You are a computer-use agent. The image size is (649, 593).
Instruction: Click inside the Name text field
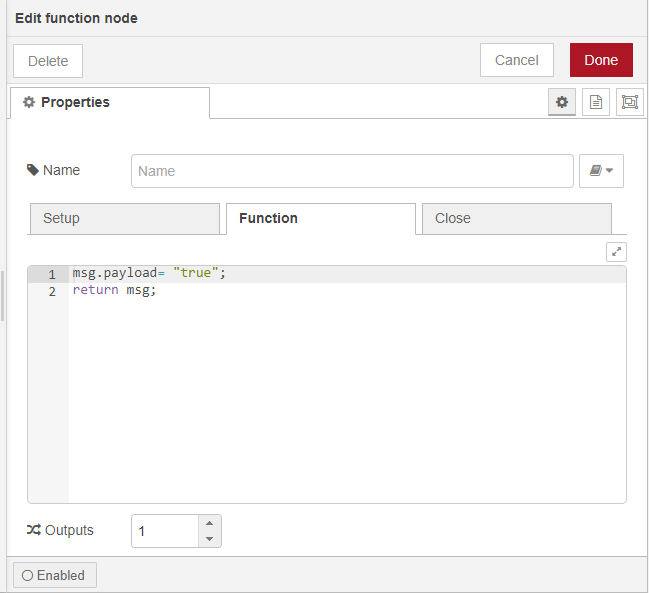click(351, 171)
